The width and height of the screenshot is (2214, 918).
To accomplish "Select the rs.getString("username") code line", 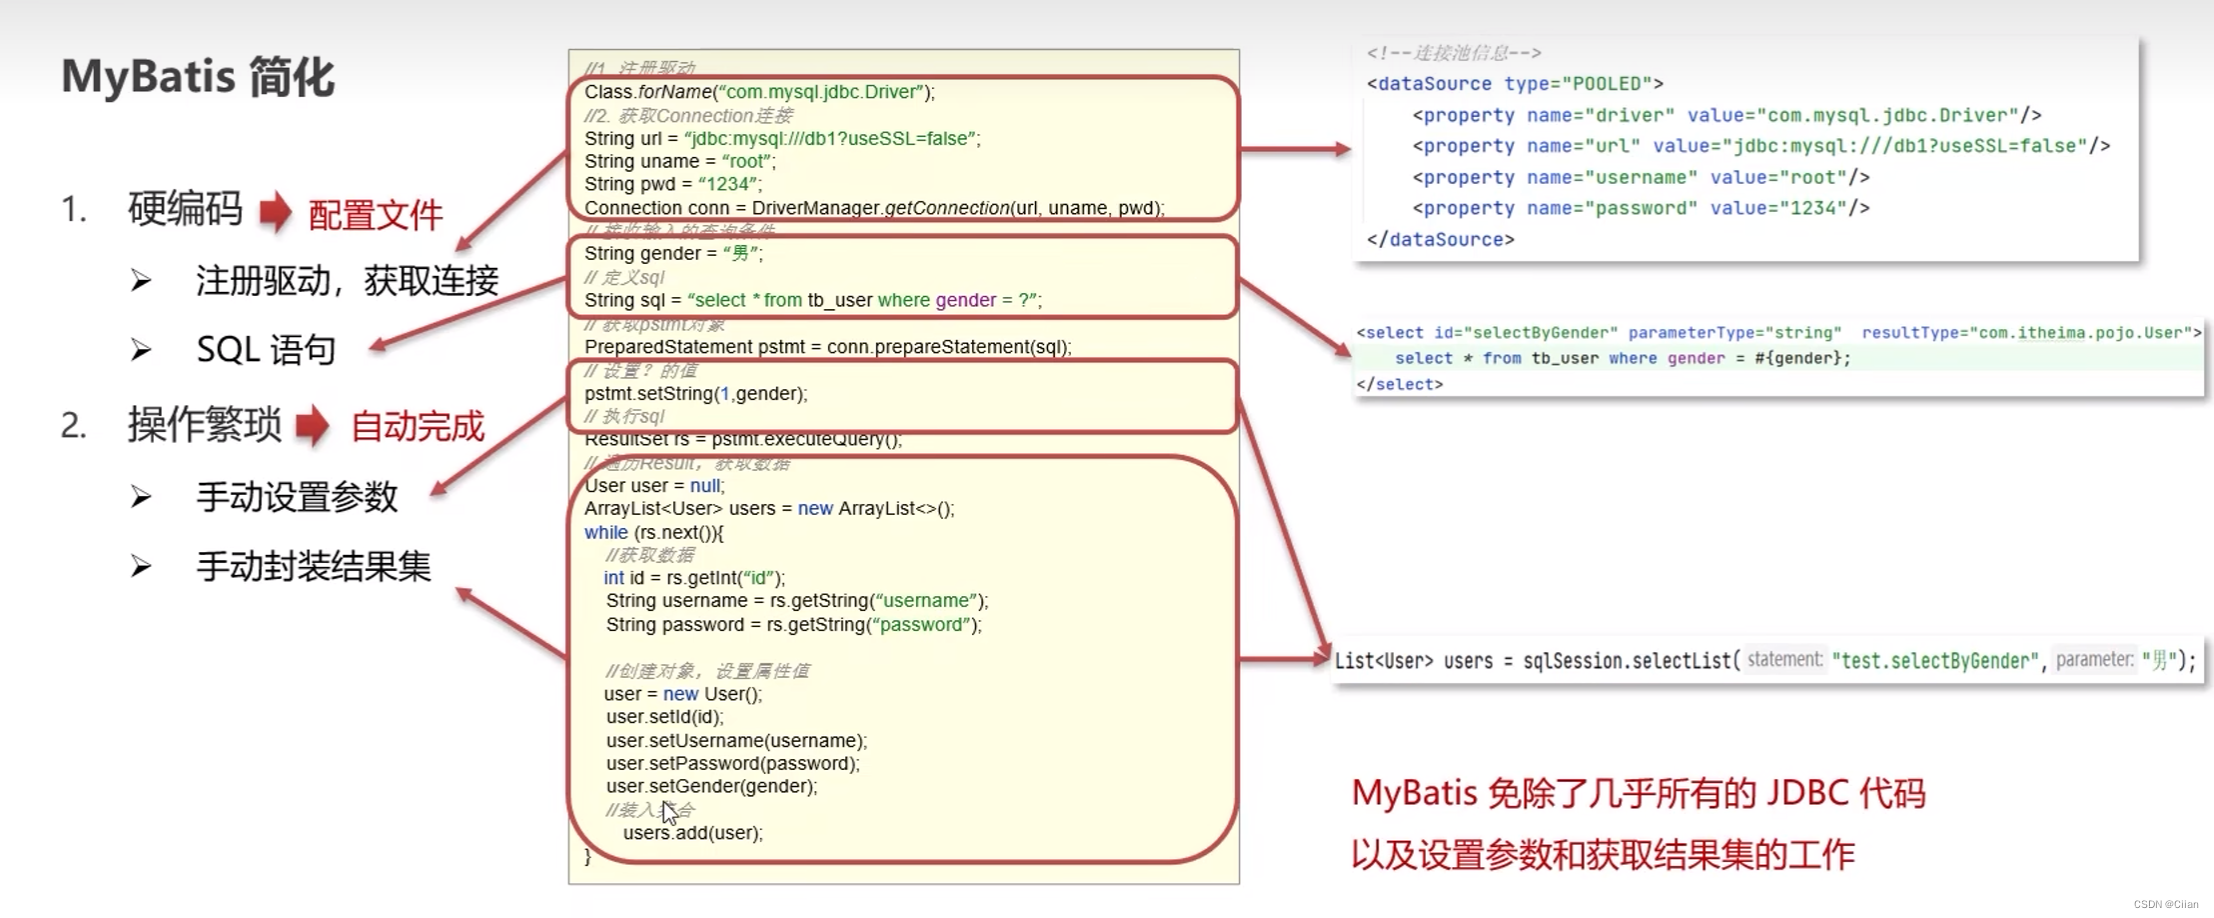I will pos(797,601).
